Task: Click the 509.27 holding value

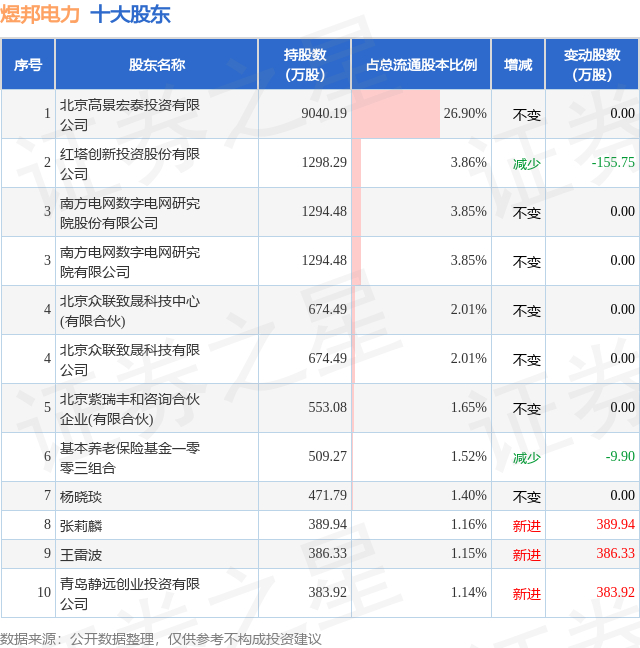Action: (327, 456)
